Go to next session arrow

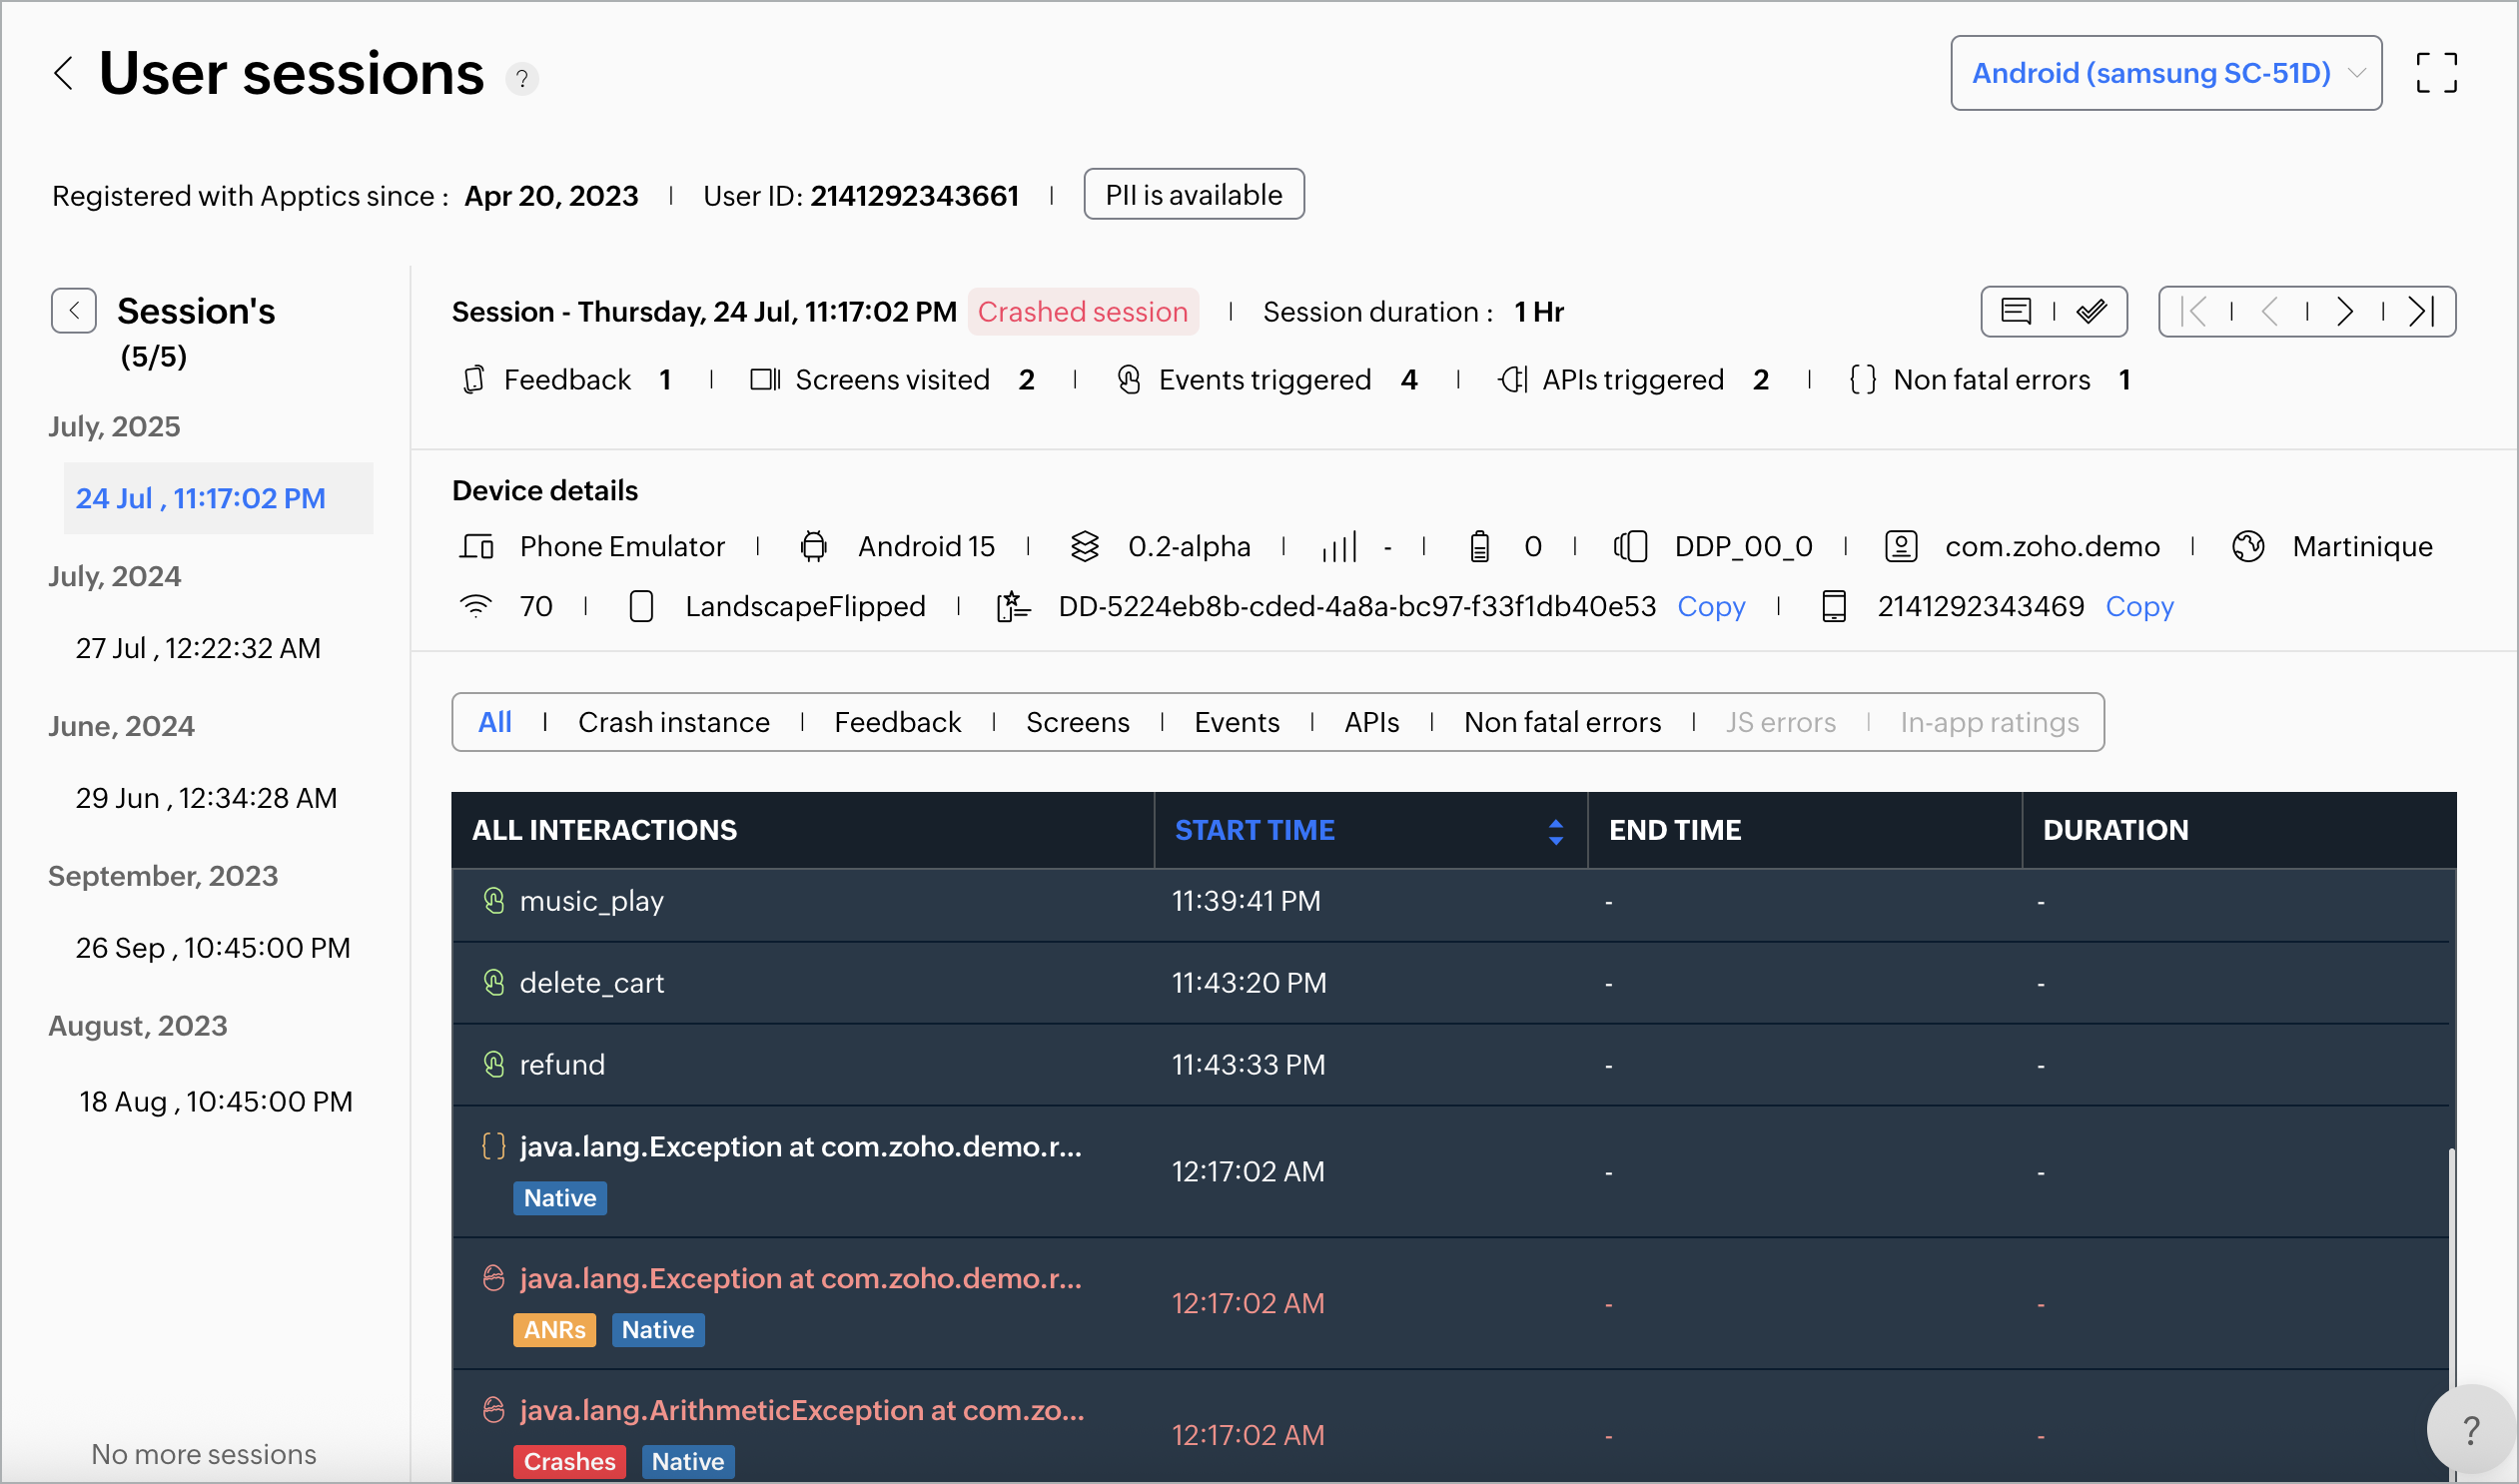pos(2345,312)
